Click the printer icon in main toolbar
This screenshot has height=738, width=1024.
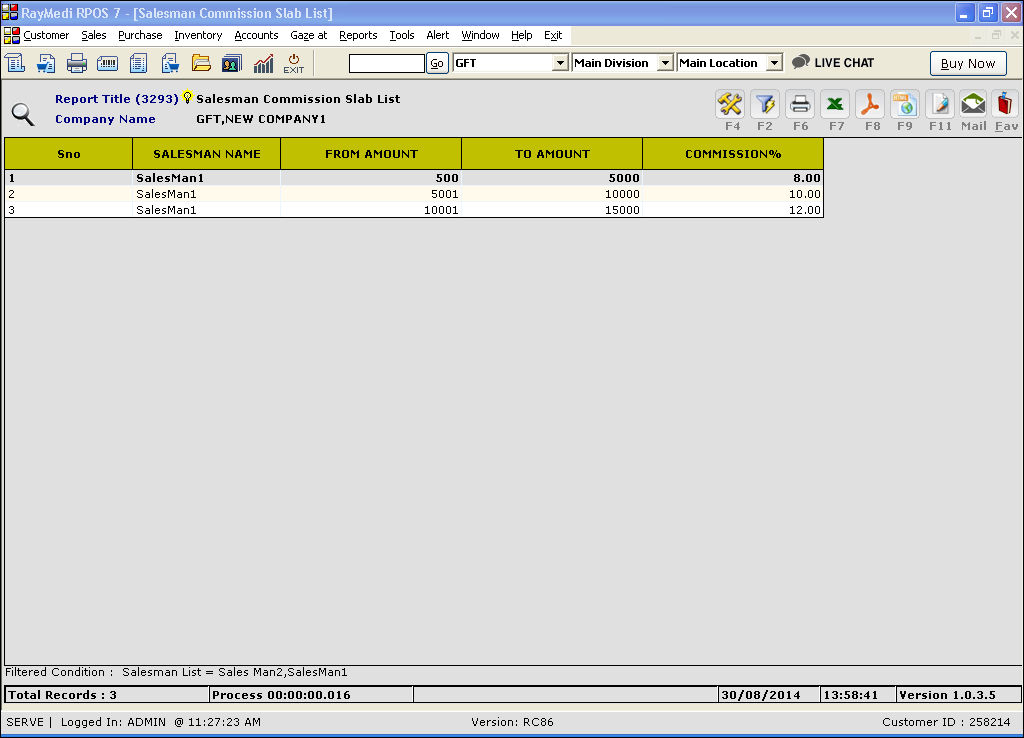(x=76, y=63)
